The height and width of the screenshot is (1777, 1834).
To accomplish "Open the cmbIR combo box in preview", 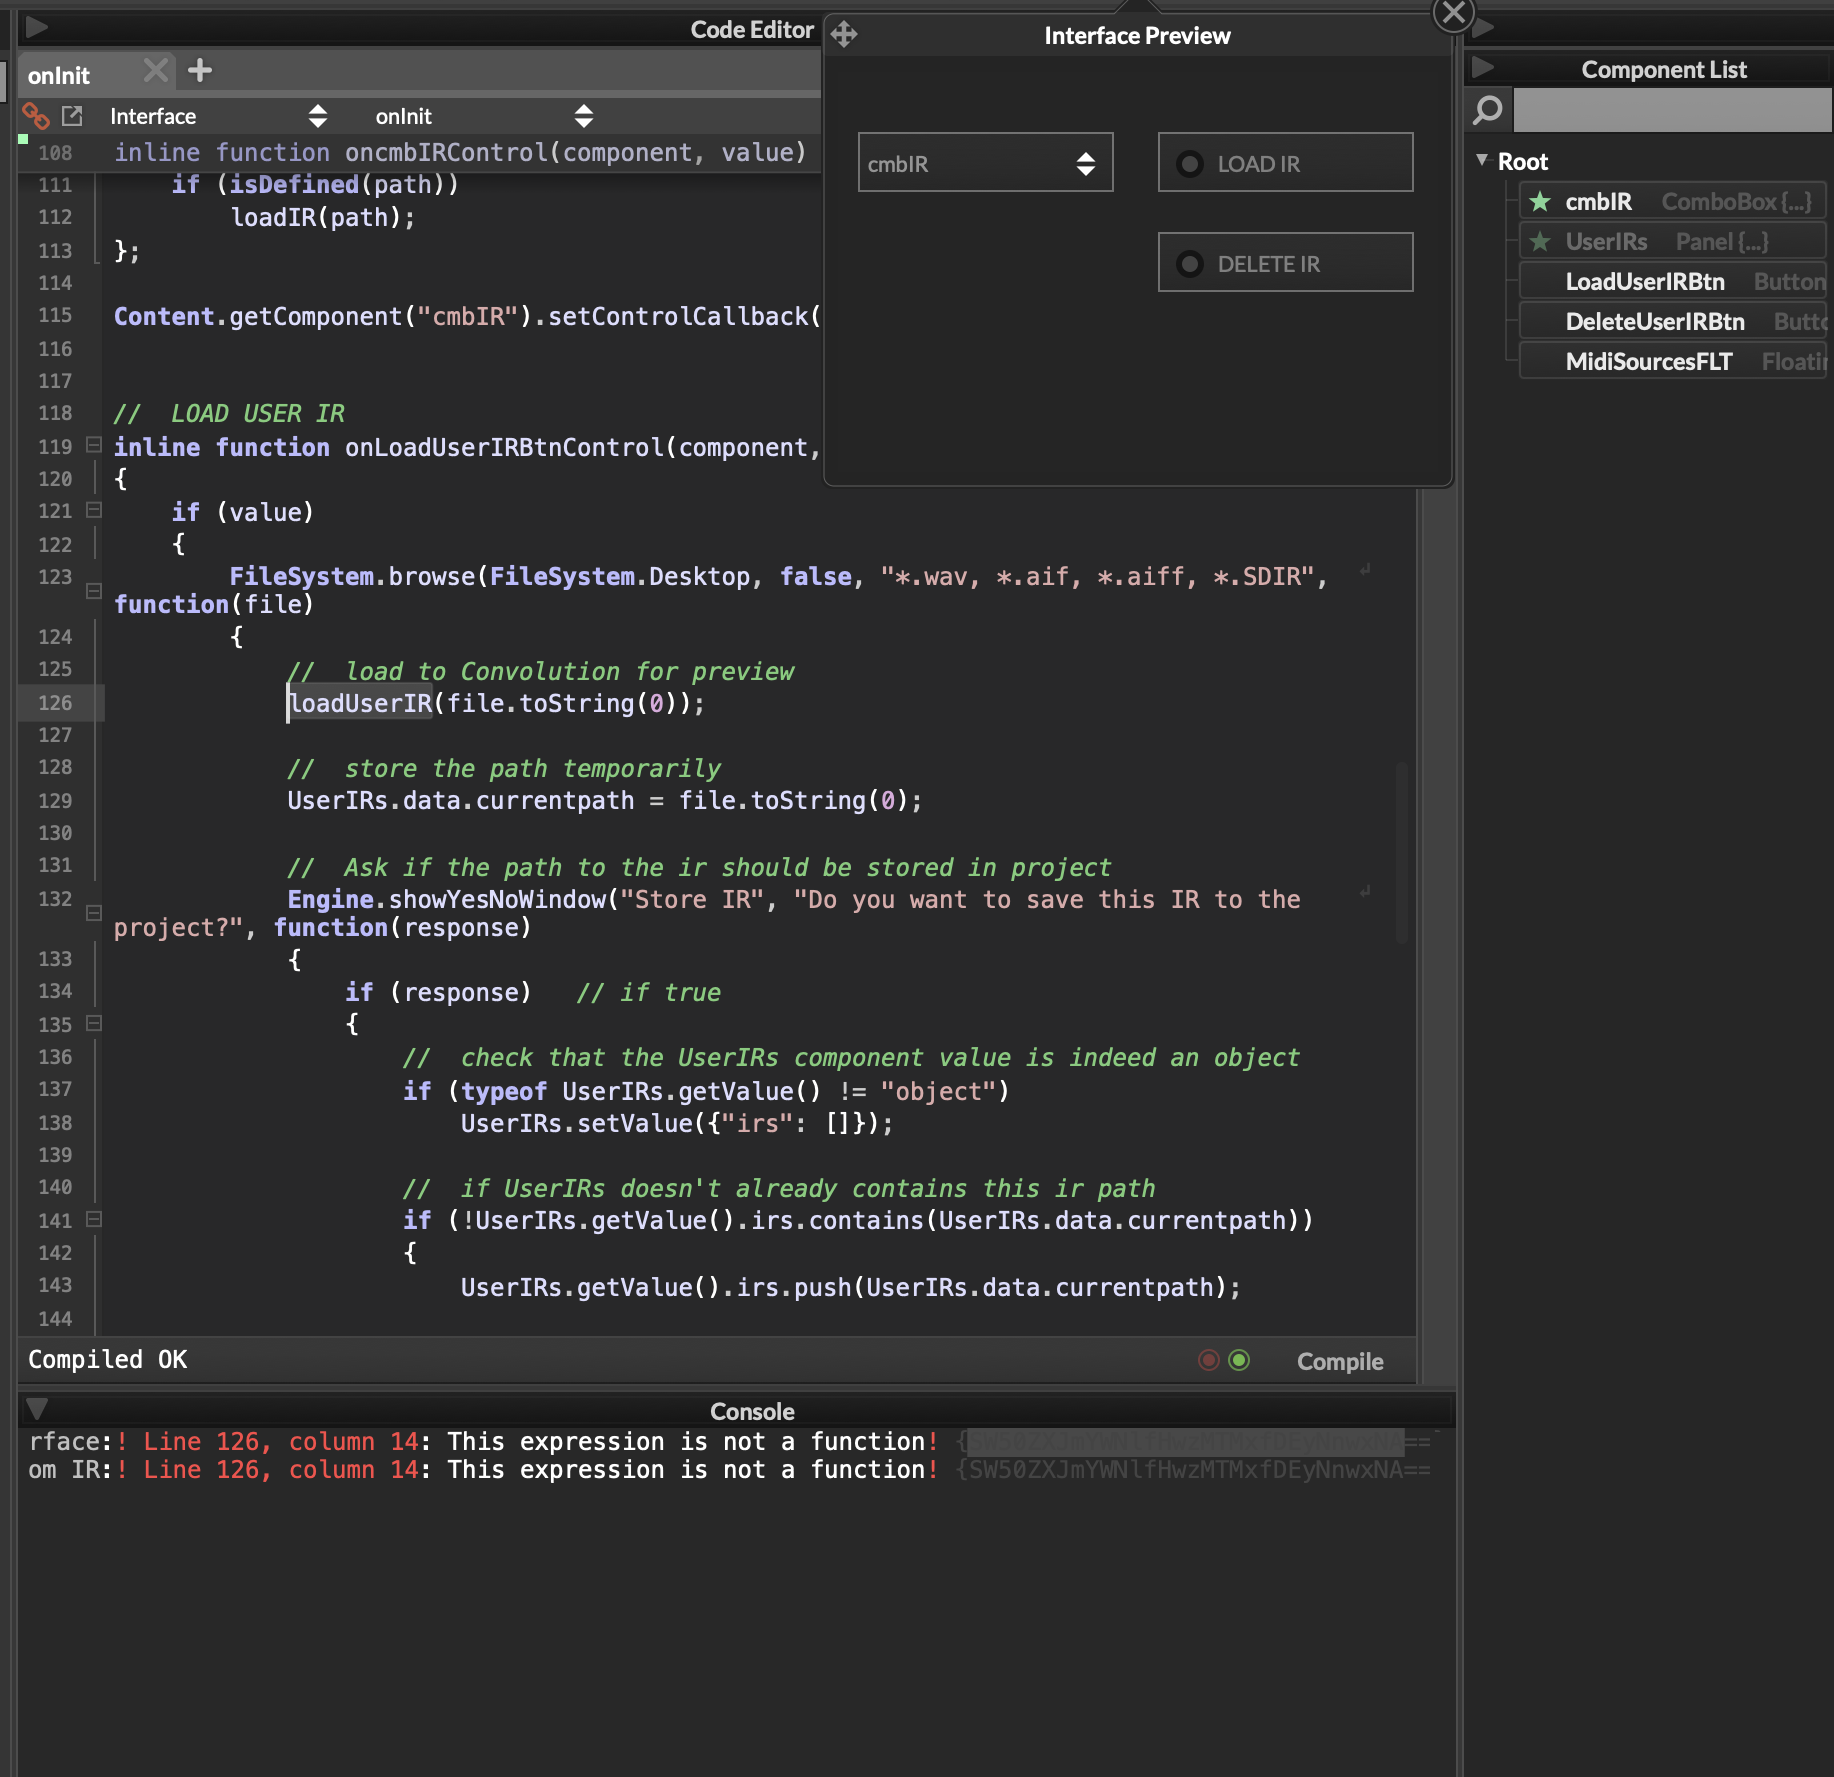I will click(x=985, y=162).
